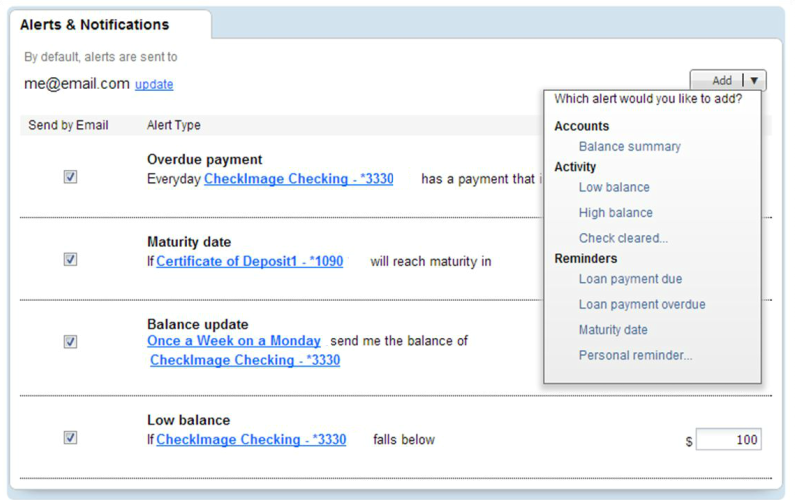Open CheckImage Checking link under Overdue payment
Viewport: 796px width, 500px height.
(298, 179)
